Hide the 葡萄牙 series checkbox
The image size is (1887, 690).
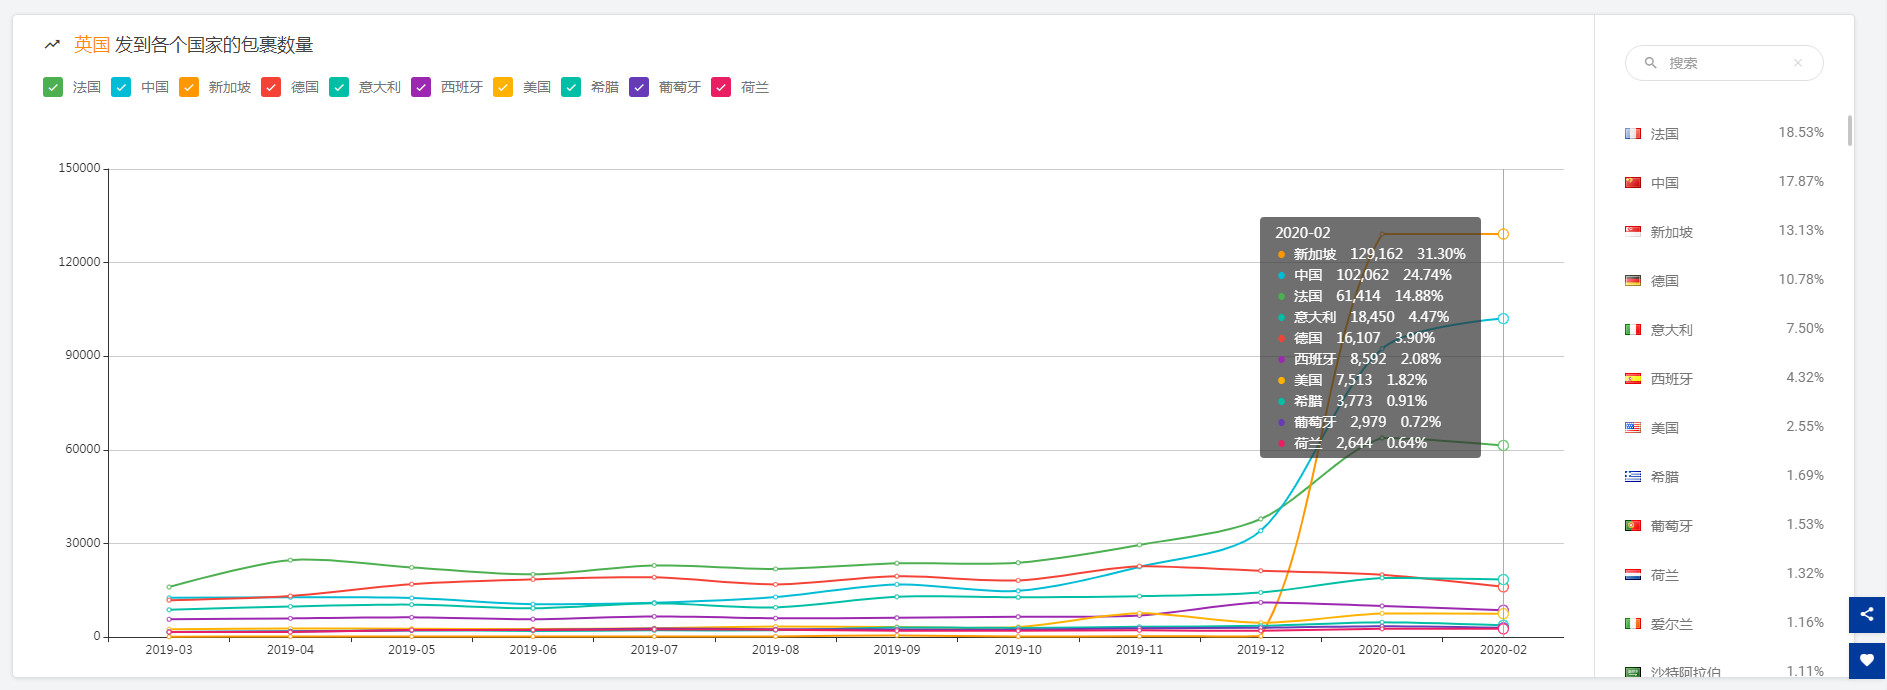pos(639,88)
